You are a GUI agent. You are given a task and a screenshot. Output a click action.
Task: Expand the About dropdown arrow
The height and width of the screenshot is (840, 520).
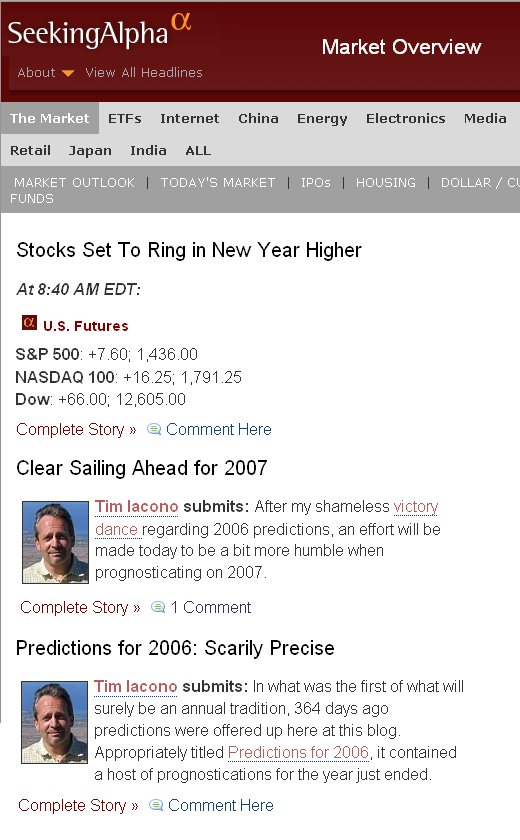coord(68,73)
